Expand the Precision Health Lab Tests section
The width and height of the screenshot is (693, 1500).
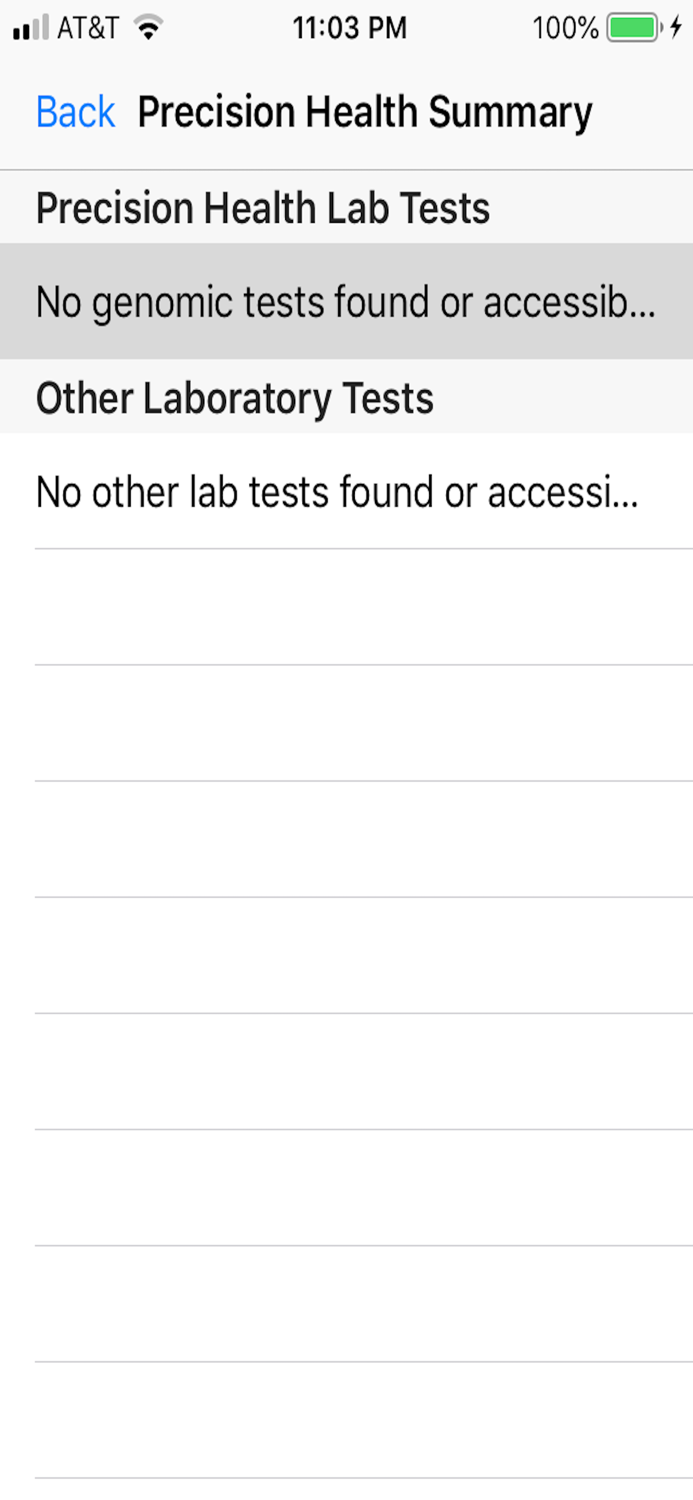pyautogui.click(x=262, y=208)
